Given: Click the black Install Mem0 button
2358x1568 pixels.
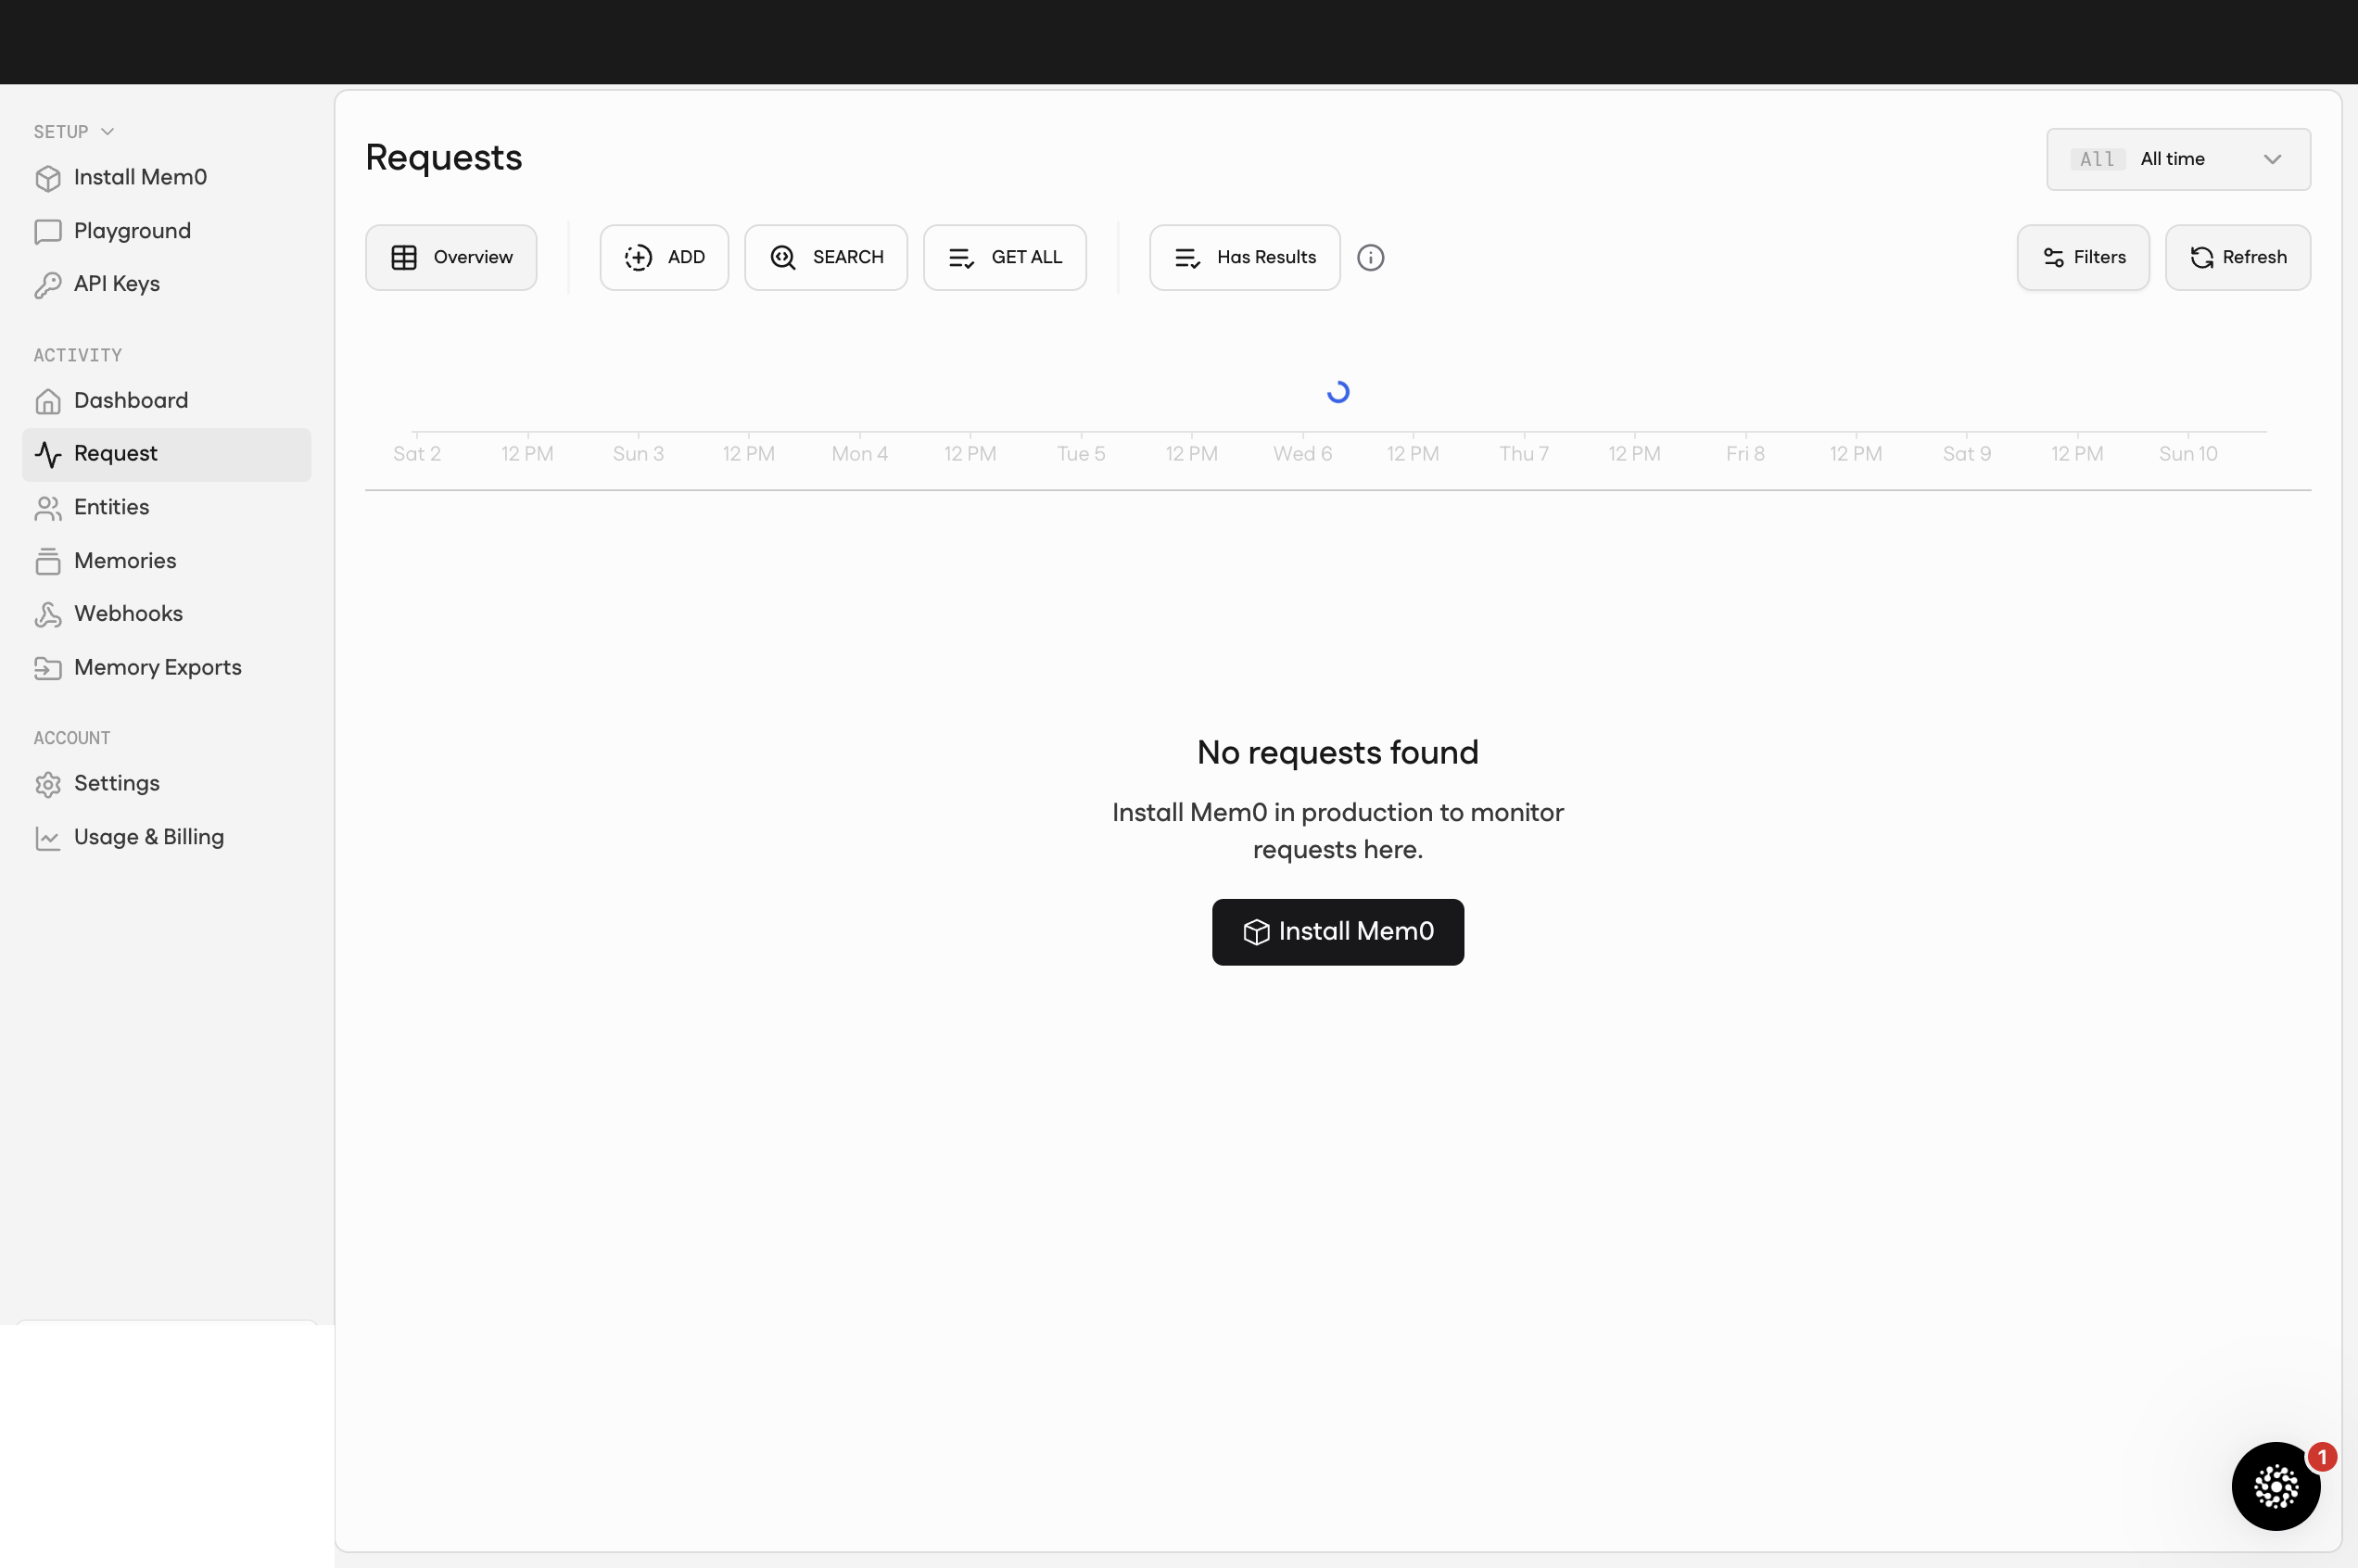Looking at the screenshot, I should 1338,932.
